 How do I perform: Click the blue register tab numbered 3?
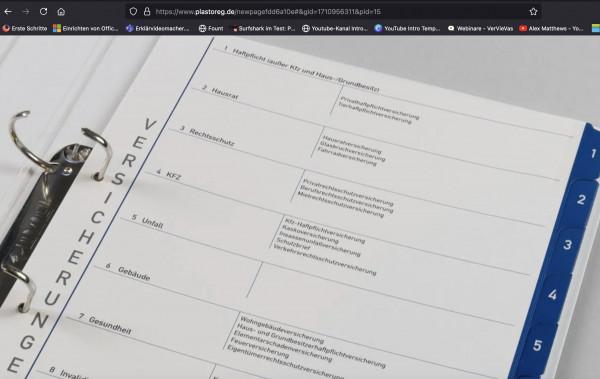click(567, 244)
